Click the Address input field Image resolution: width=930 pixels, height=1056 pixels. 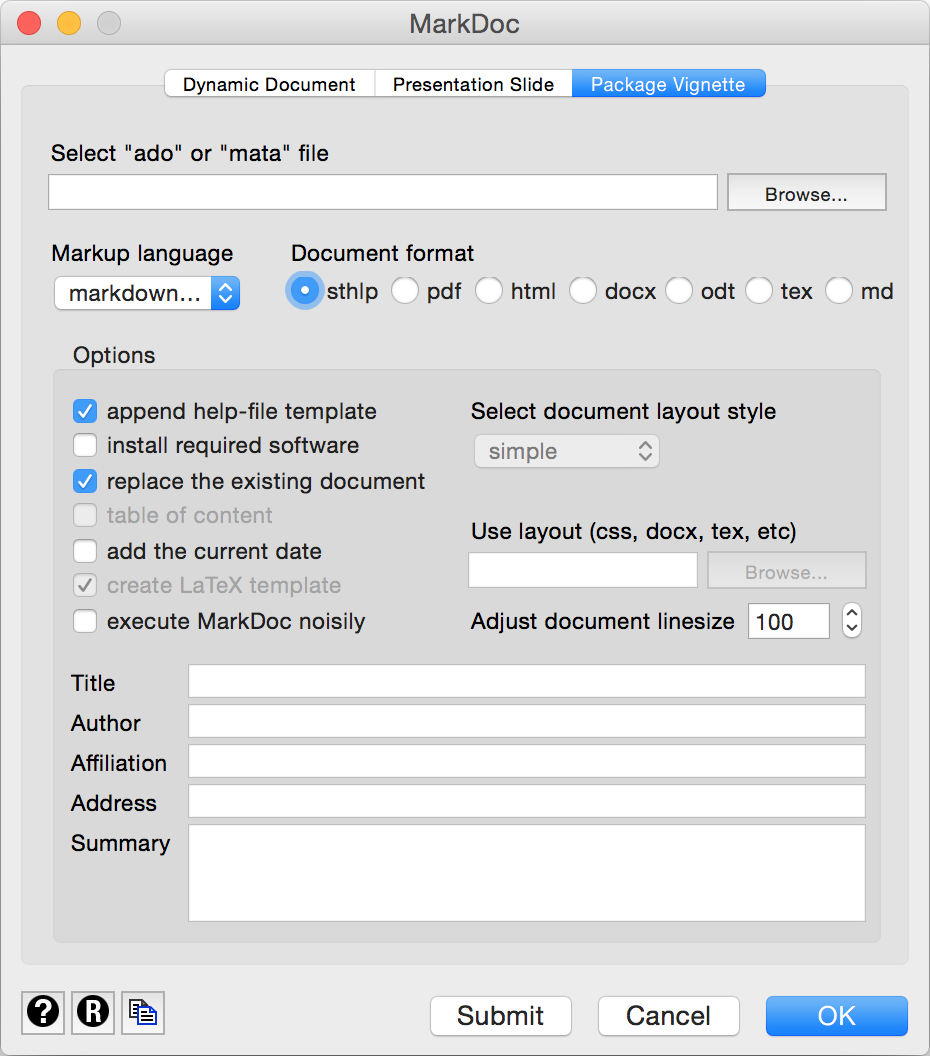[527, 801]
